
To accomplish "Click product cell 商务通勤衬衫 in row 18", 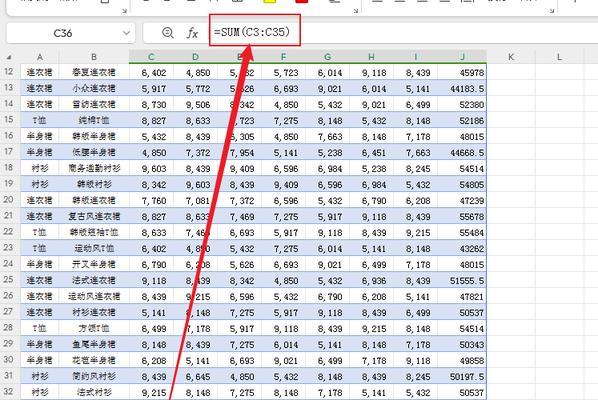I will point(94,168).
